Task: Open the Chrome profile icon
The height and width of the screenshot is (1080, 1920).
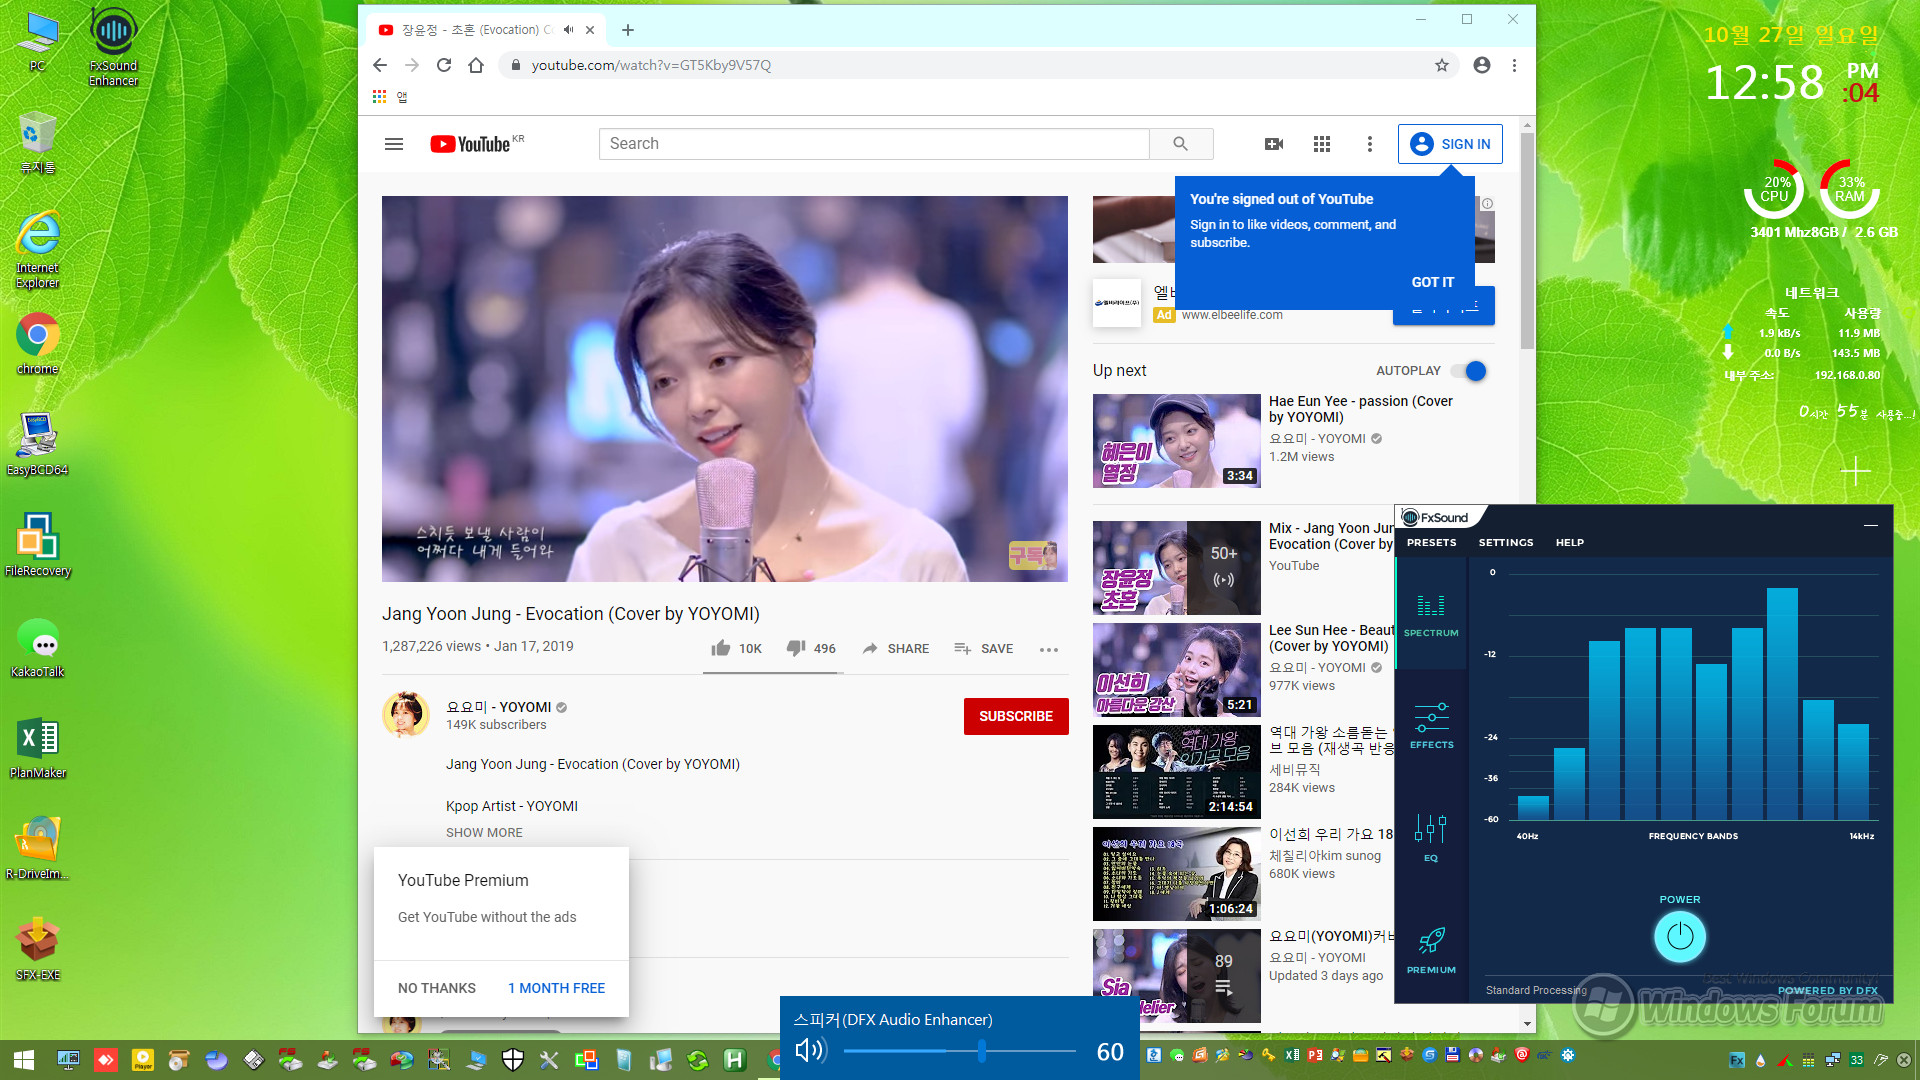Action: coord(1482,65)
